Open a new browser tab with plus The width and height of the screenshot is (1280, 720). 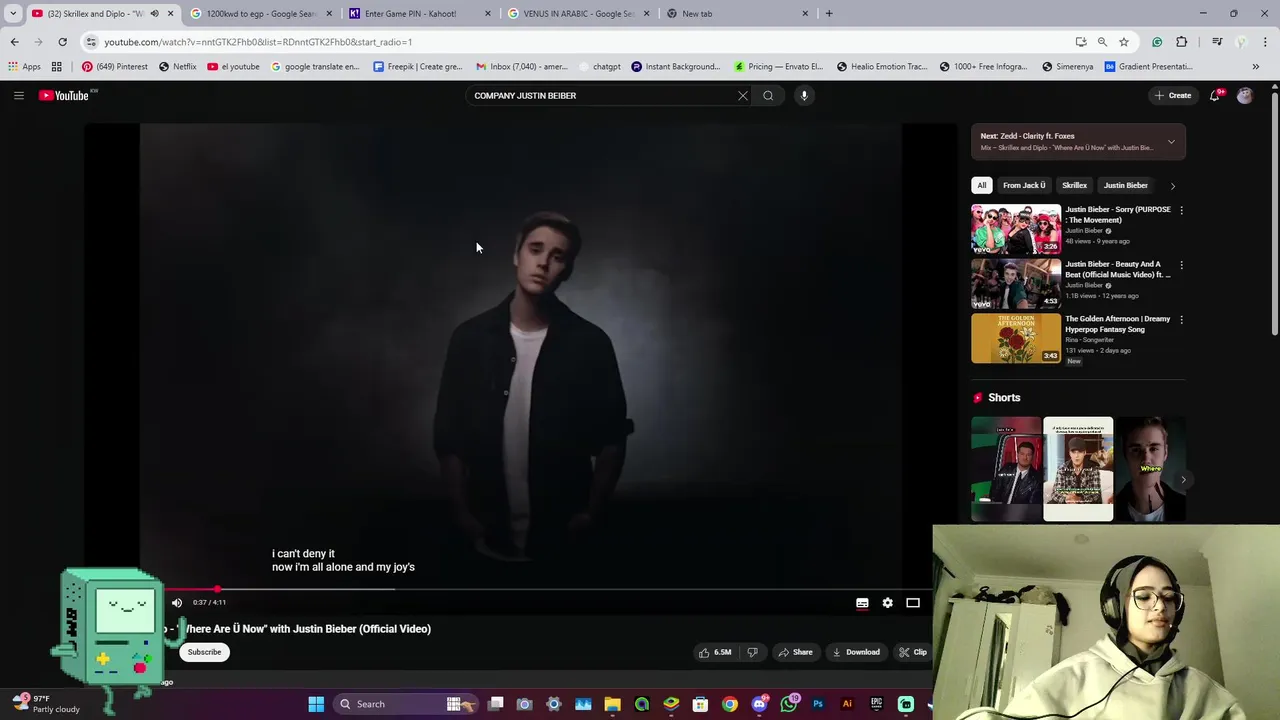829,14
